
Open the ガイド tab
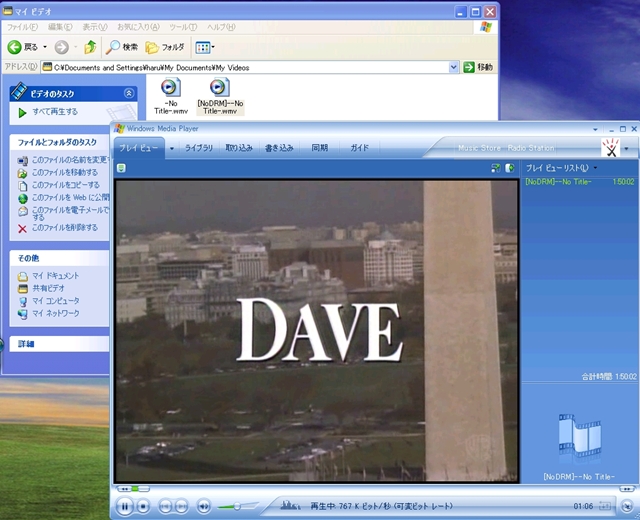[x=360, y=148]
